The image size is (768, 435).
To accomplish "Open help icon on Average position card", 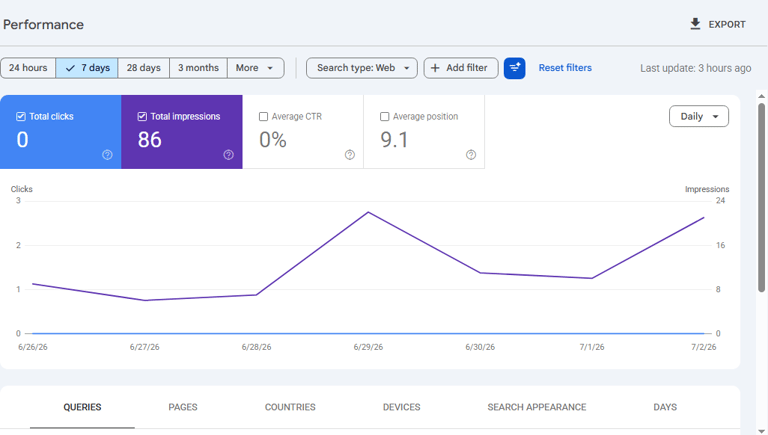I will pyautogui.click(x=471, y=155).
